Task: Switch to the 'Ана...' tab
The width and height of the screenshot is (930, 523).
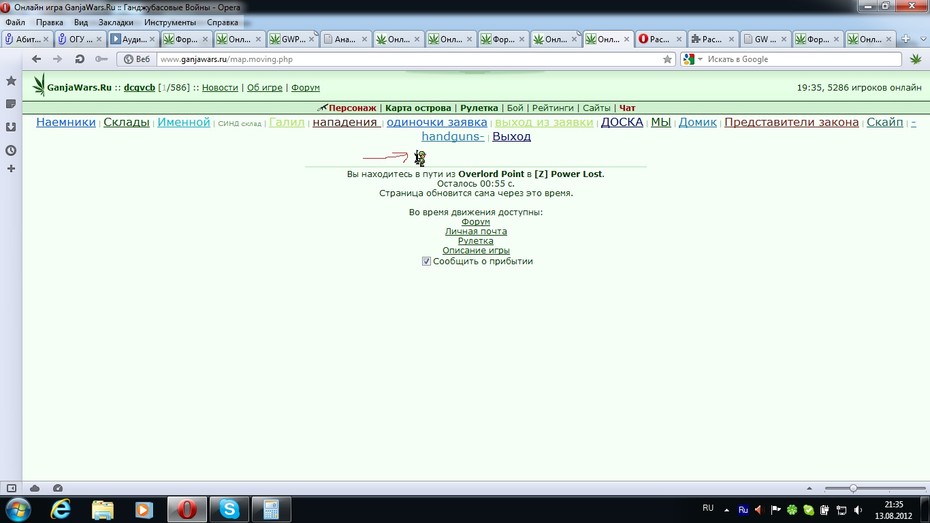Action: click(x=344, y=39)
